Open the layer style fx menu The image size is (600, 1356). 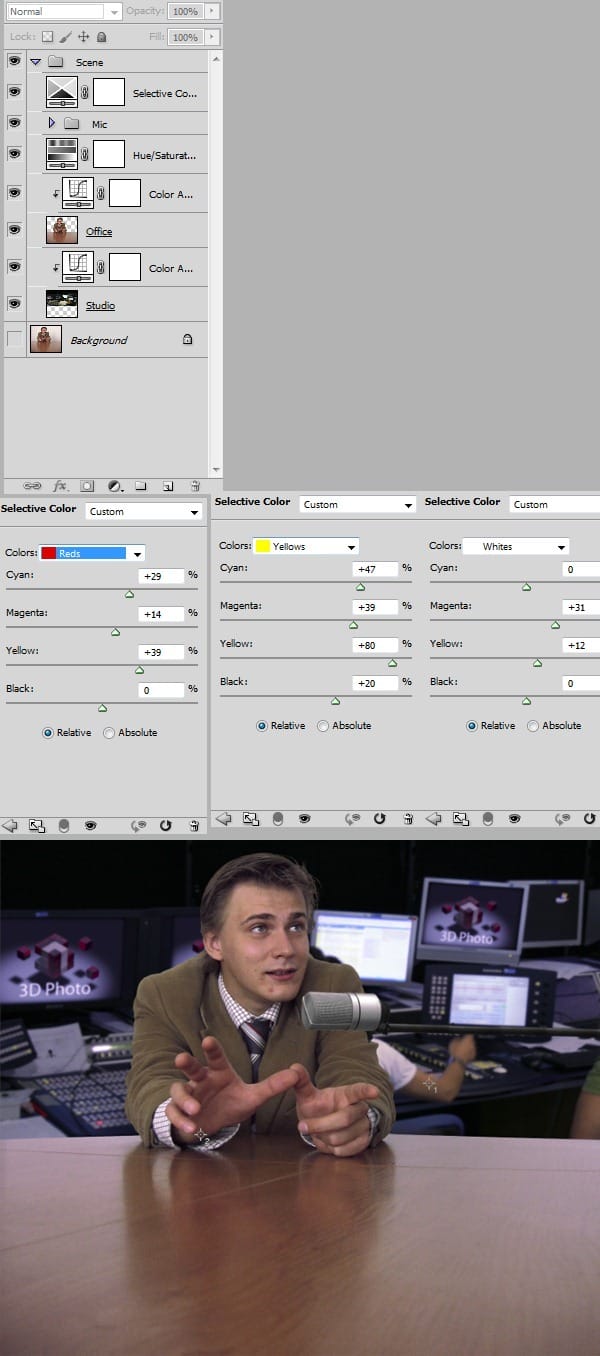coord(60,486)
